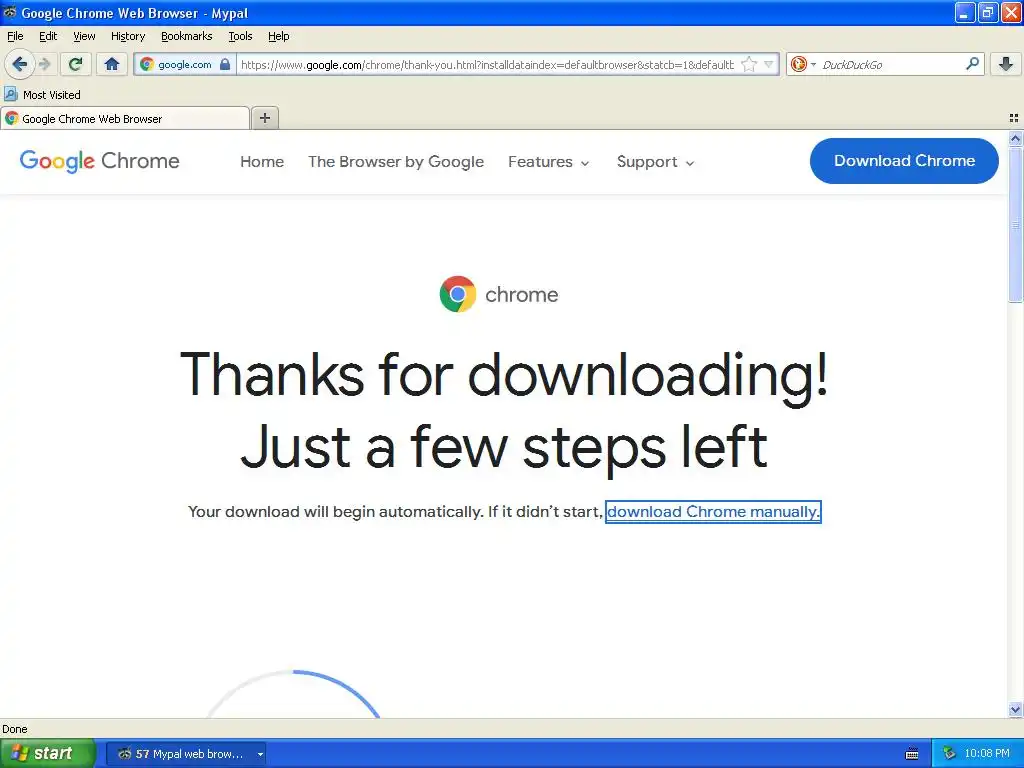
Task: Expand the Support dropdown menu
Action: click(x=655, y=161)
